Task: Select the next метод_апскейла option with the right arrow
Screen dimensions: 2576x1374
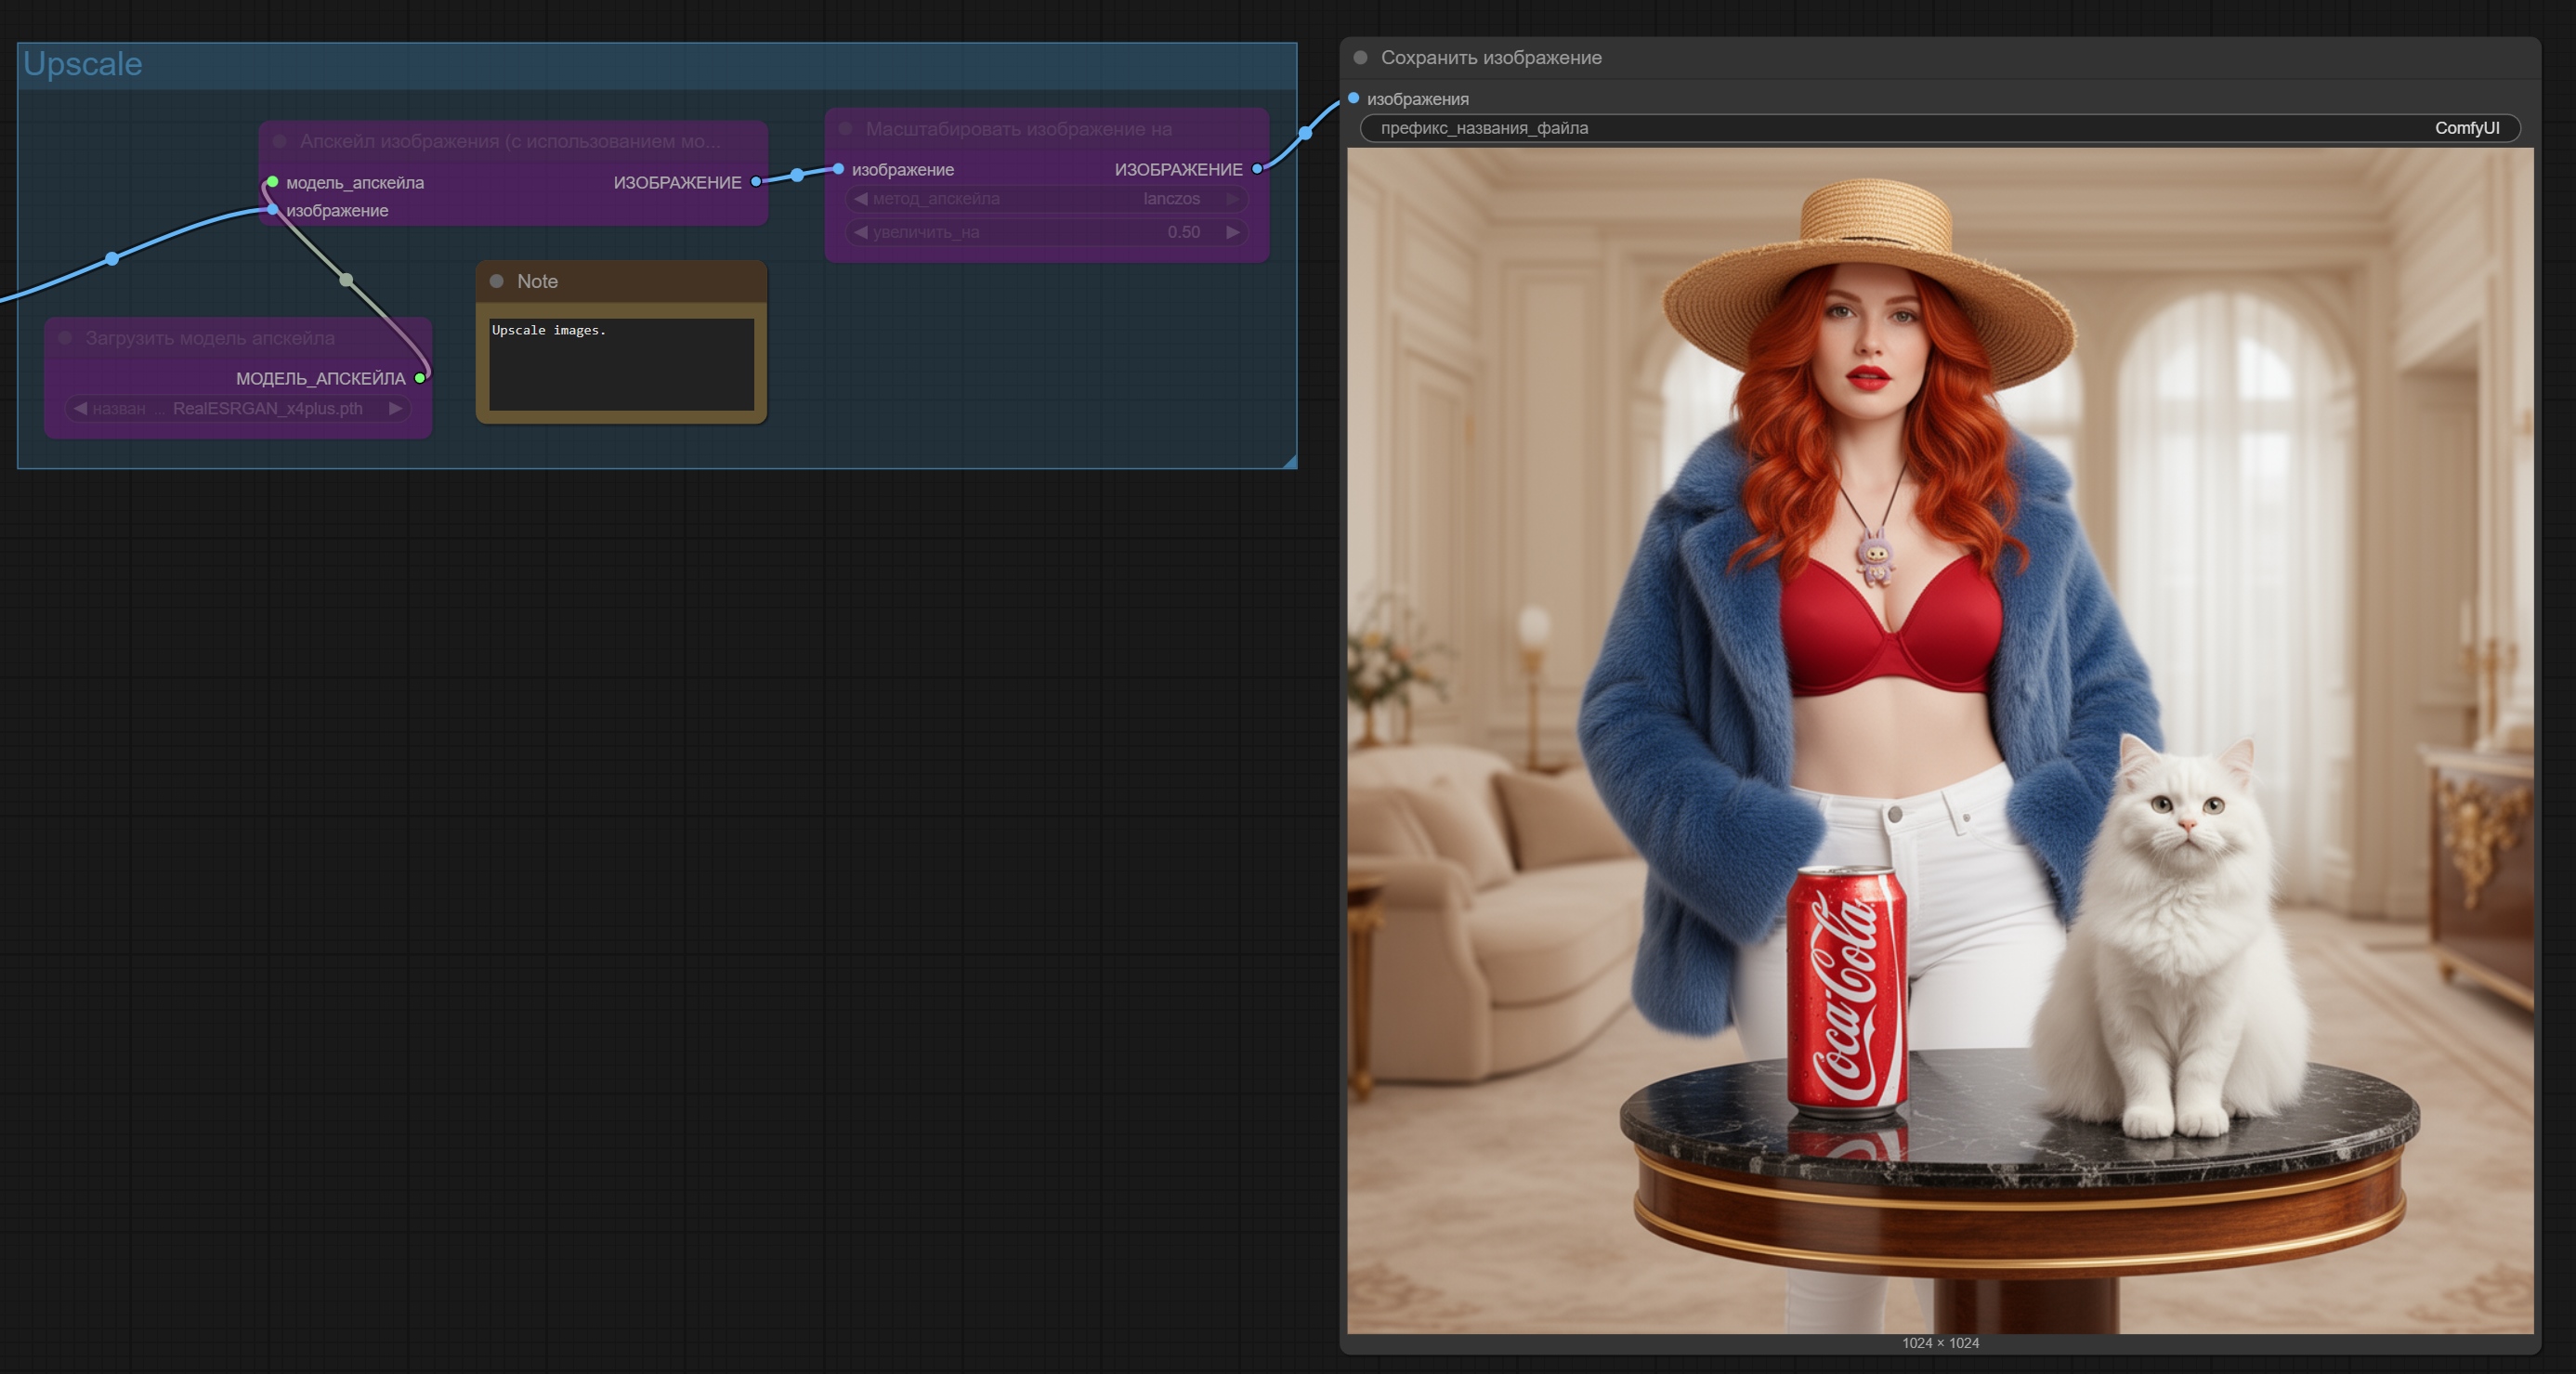Action: click(1233, 199)
